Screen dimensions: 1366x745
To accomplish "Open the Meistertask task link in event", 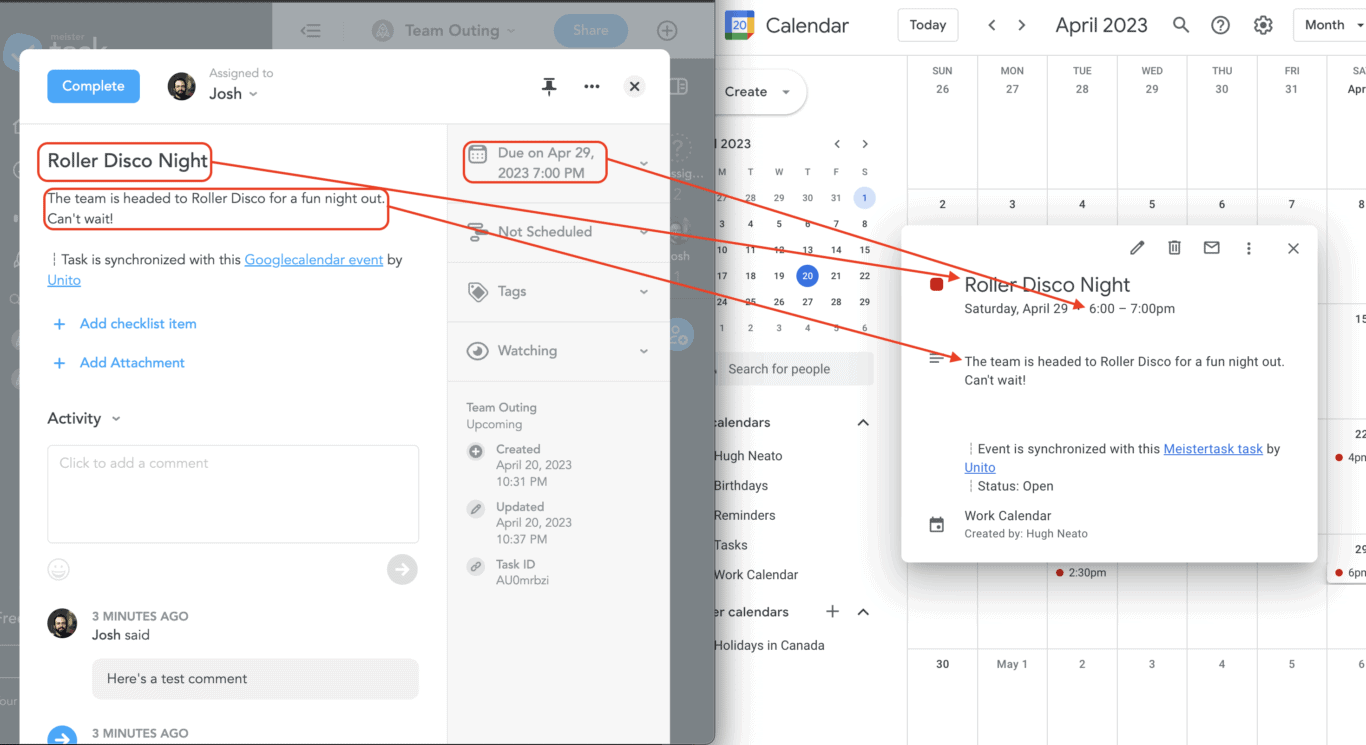I will pyautogui.click(x=1213, y=450).
